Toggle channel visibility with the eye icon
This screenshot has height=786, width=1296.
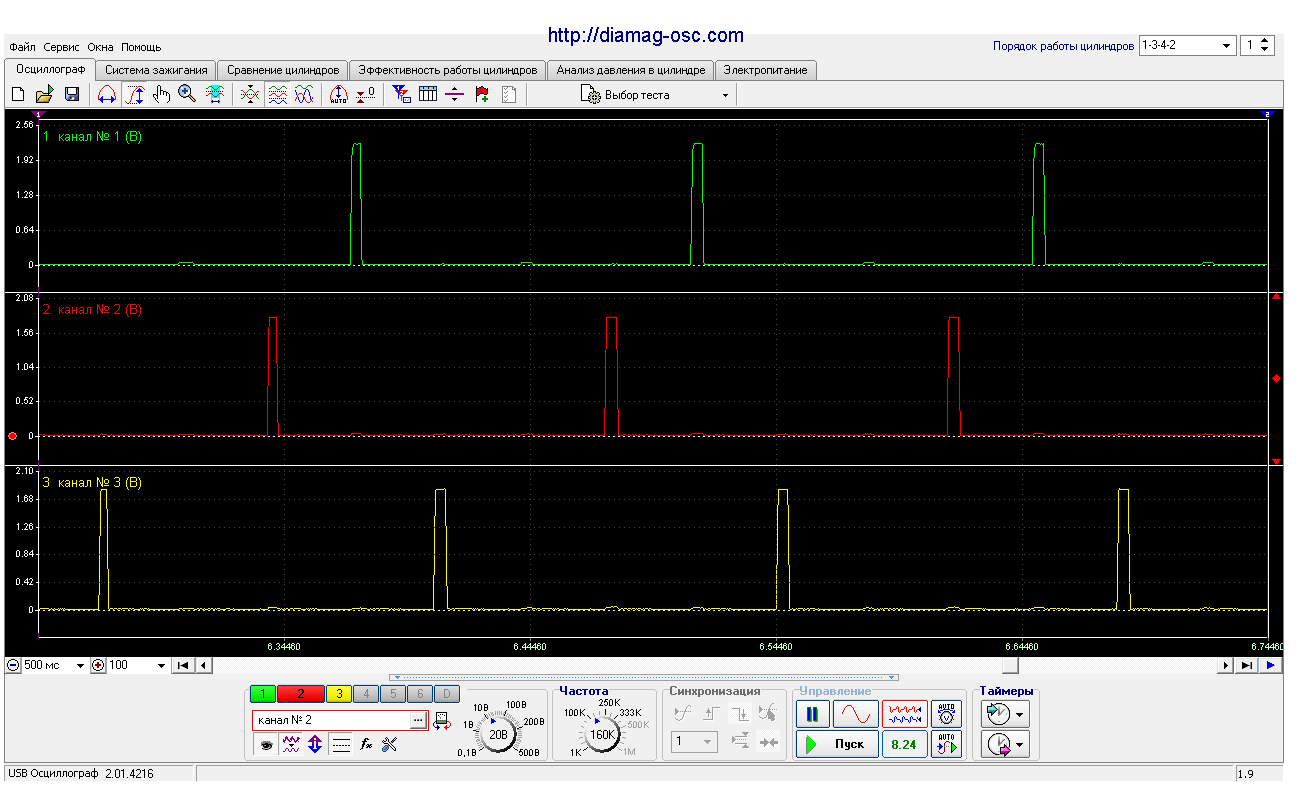pos(265,744)
